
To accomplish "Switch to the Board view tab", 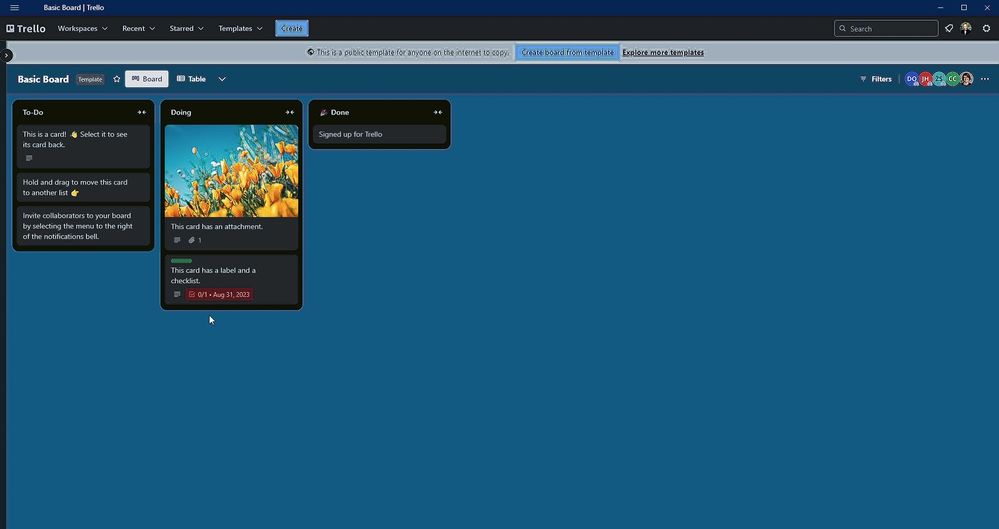I will coord(147,79).
